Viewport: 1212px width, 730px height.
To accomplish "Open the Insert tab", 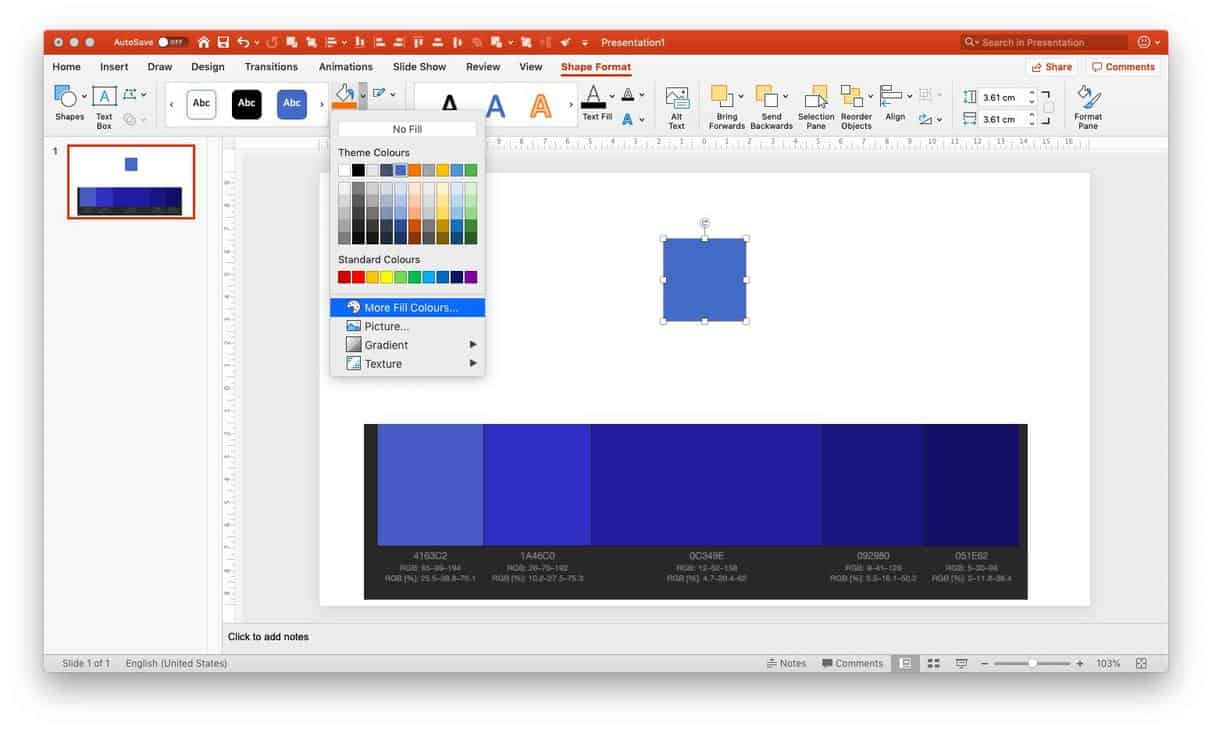I will (114, 67).
